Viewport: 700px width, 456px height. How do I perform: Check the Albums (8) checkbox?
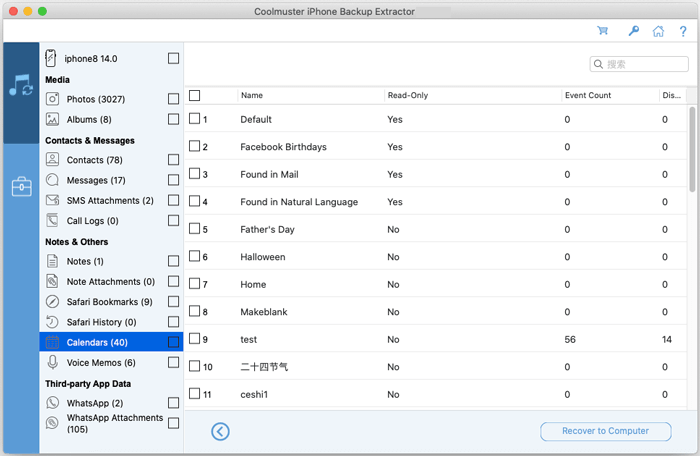click(x=173, y=119)
